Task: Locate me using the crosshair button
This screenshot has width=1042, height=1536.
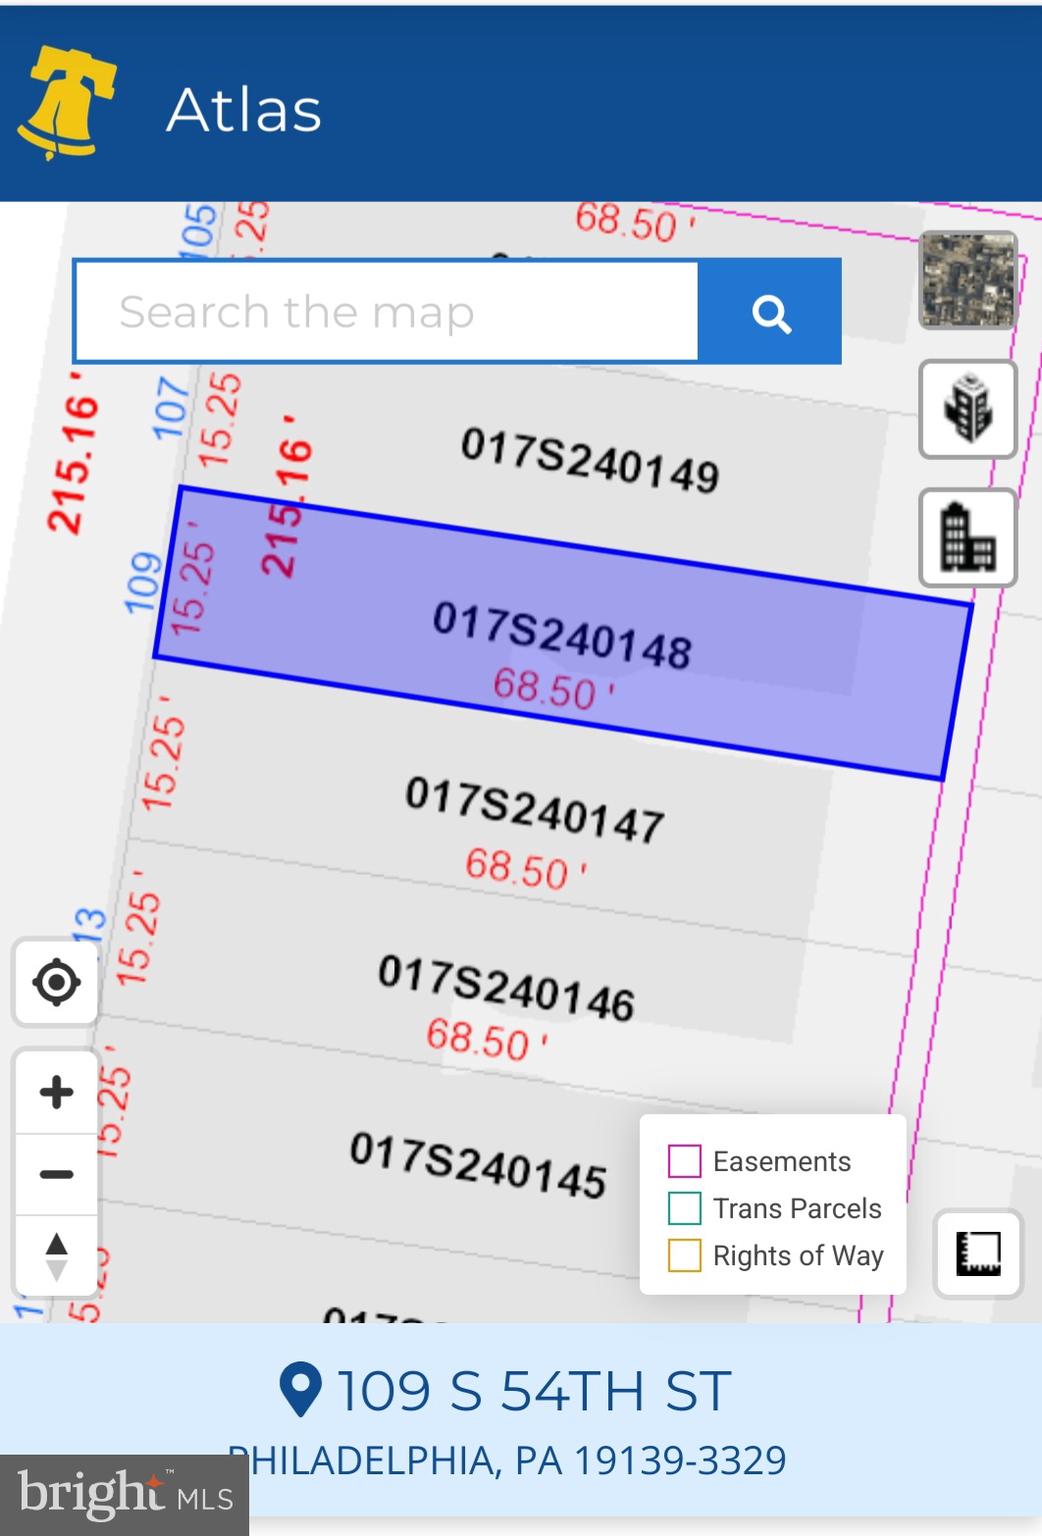Action: (56, 982)
